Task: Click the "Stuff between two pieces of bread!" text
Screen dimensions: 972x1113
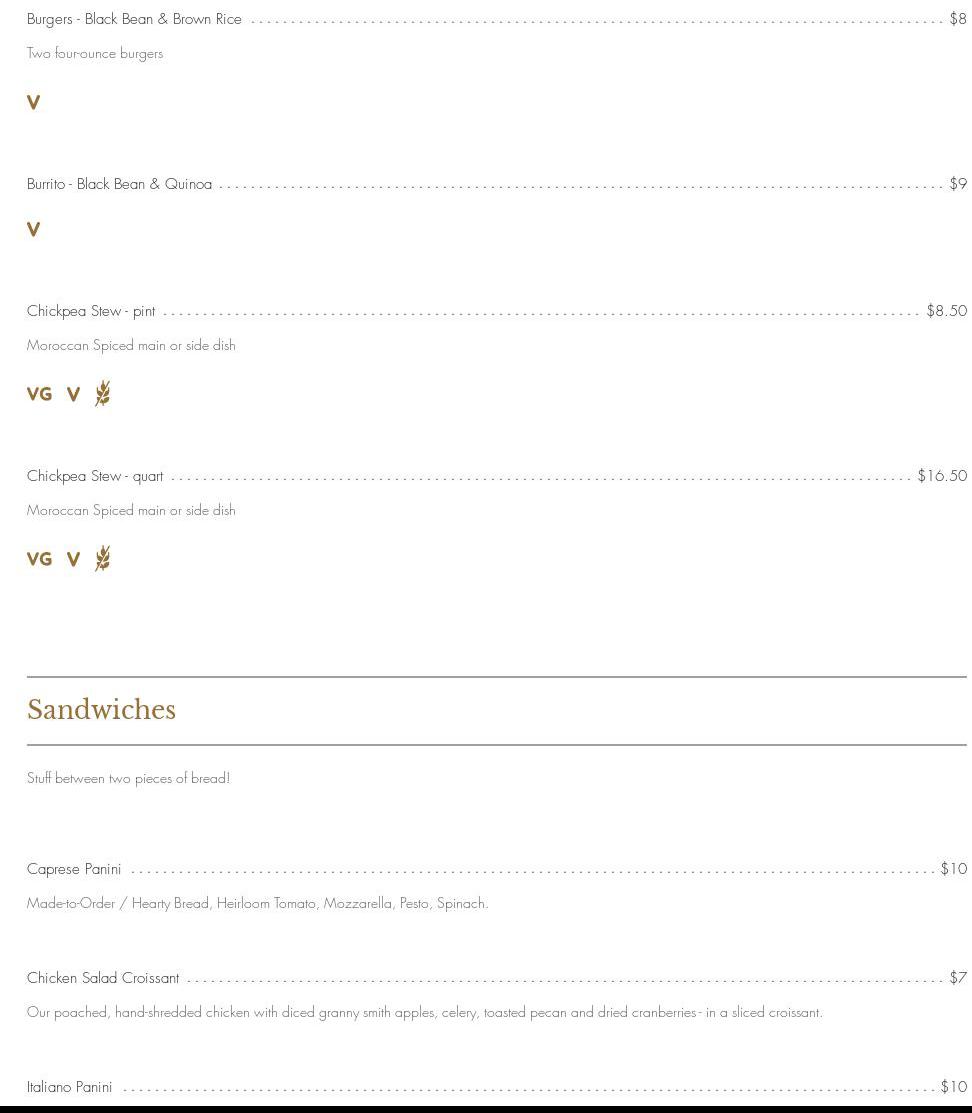Action: pyautogui.click(x=128, y=778)
